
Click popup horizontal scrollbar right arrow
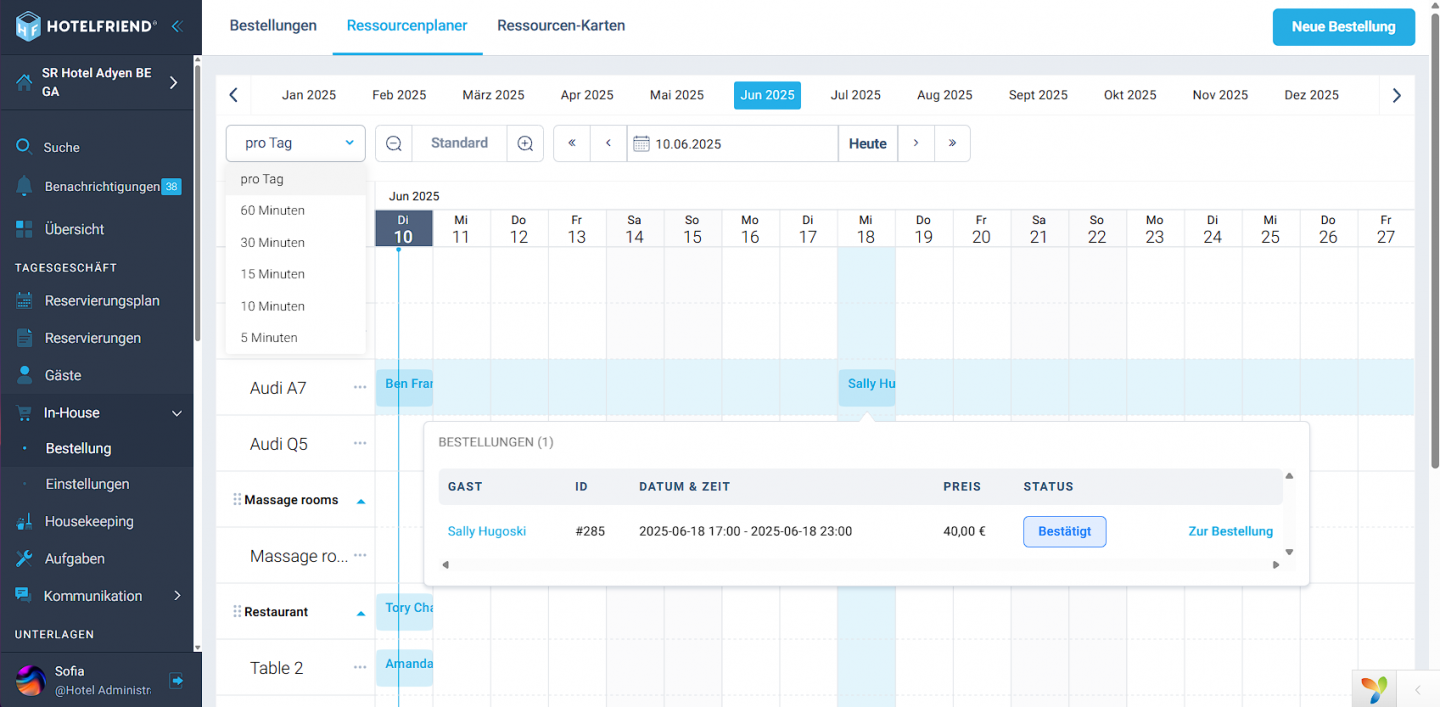[x=1276, y=565]
